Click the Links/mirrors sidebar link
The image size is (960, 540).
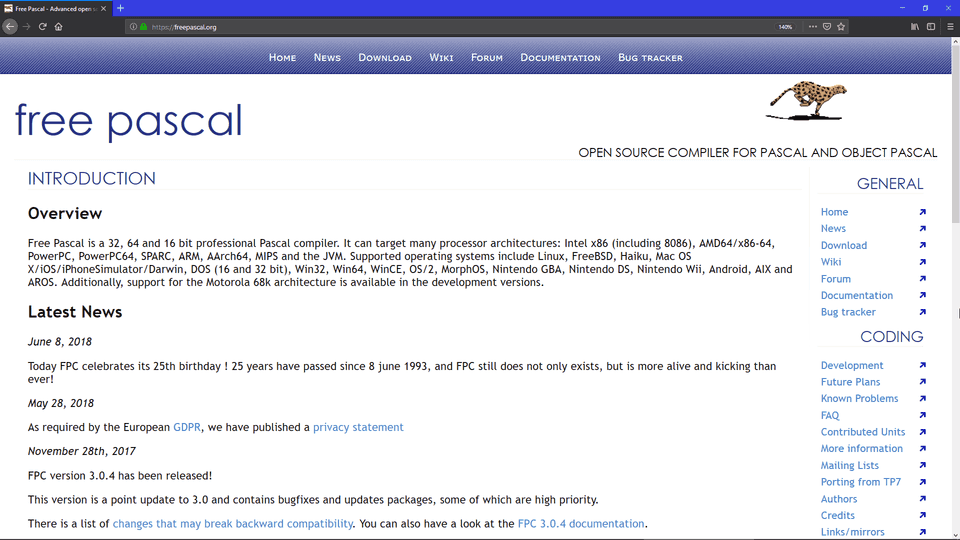pos(852,532)
